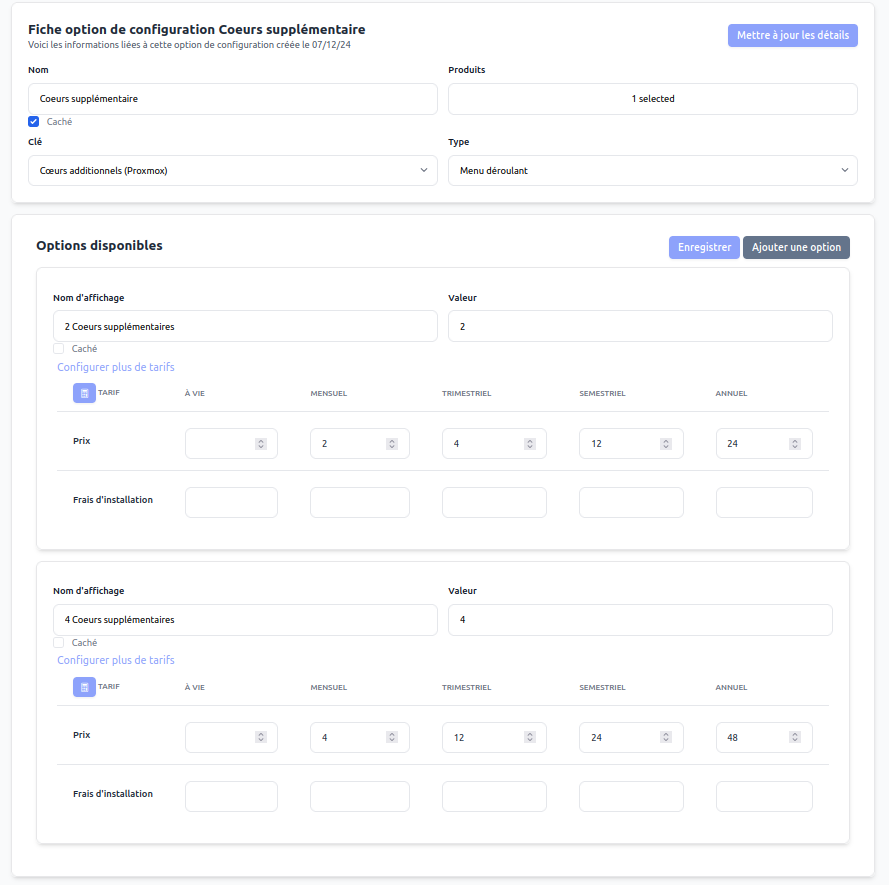Viewport: 889px width, 885px height.
Task: Click the Nom field containing Coeurs supplémentaire
Action: [x=232, y=99]
